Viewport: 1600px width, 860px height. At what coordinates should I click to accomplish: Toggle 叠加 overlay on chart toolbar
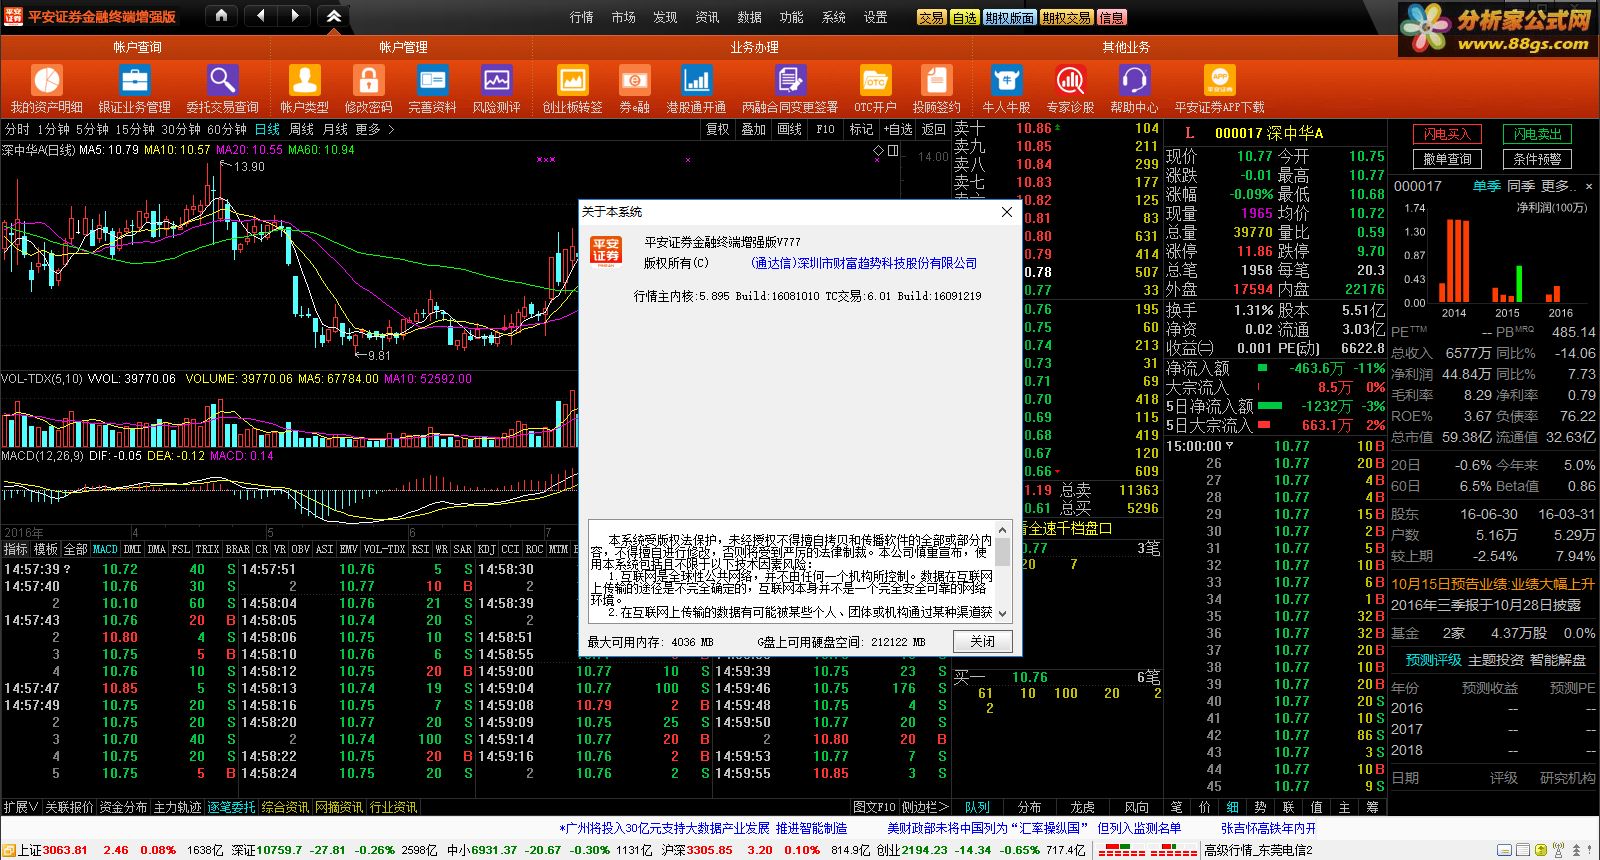pos(753,129)
